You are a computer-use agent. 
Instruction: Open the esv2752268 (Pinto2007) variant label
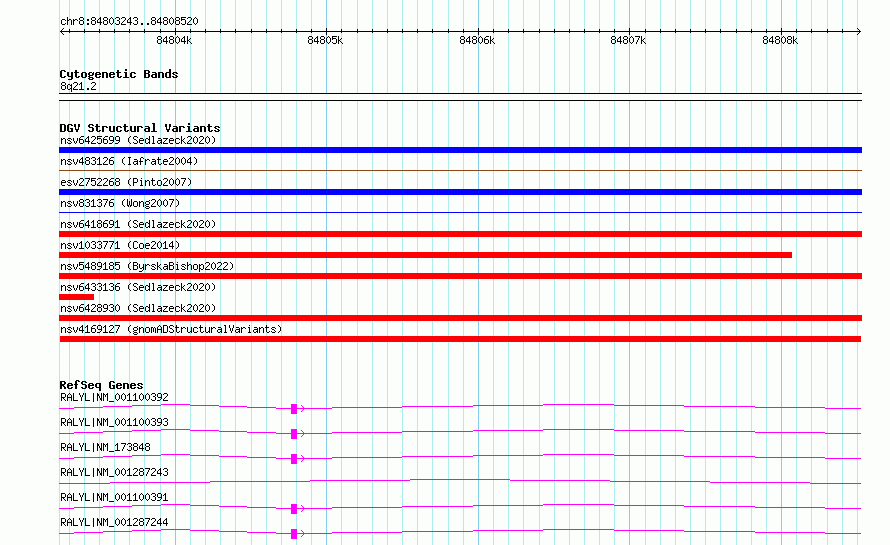click(126, 182)
